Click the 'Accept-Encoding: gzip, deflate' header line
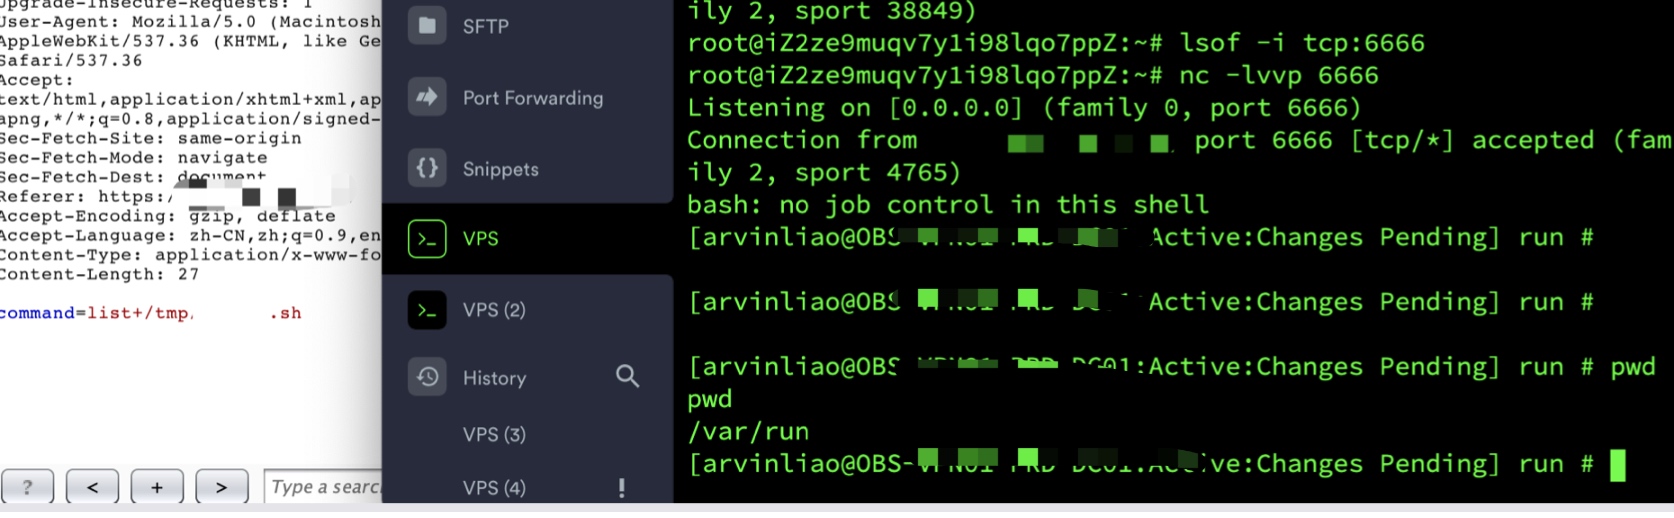1674x518 pixels. pyautogui.click(x=167, y=216)
